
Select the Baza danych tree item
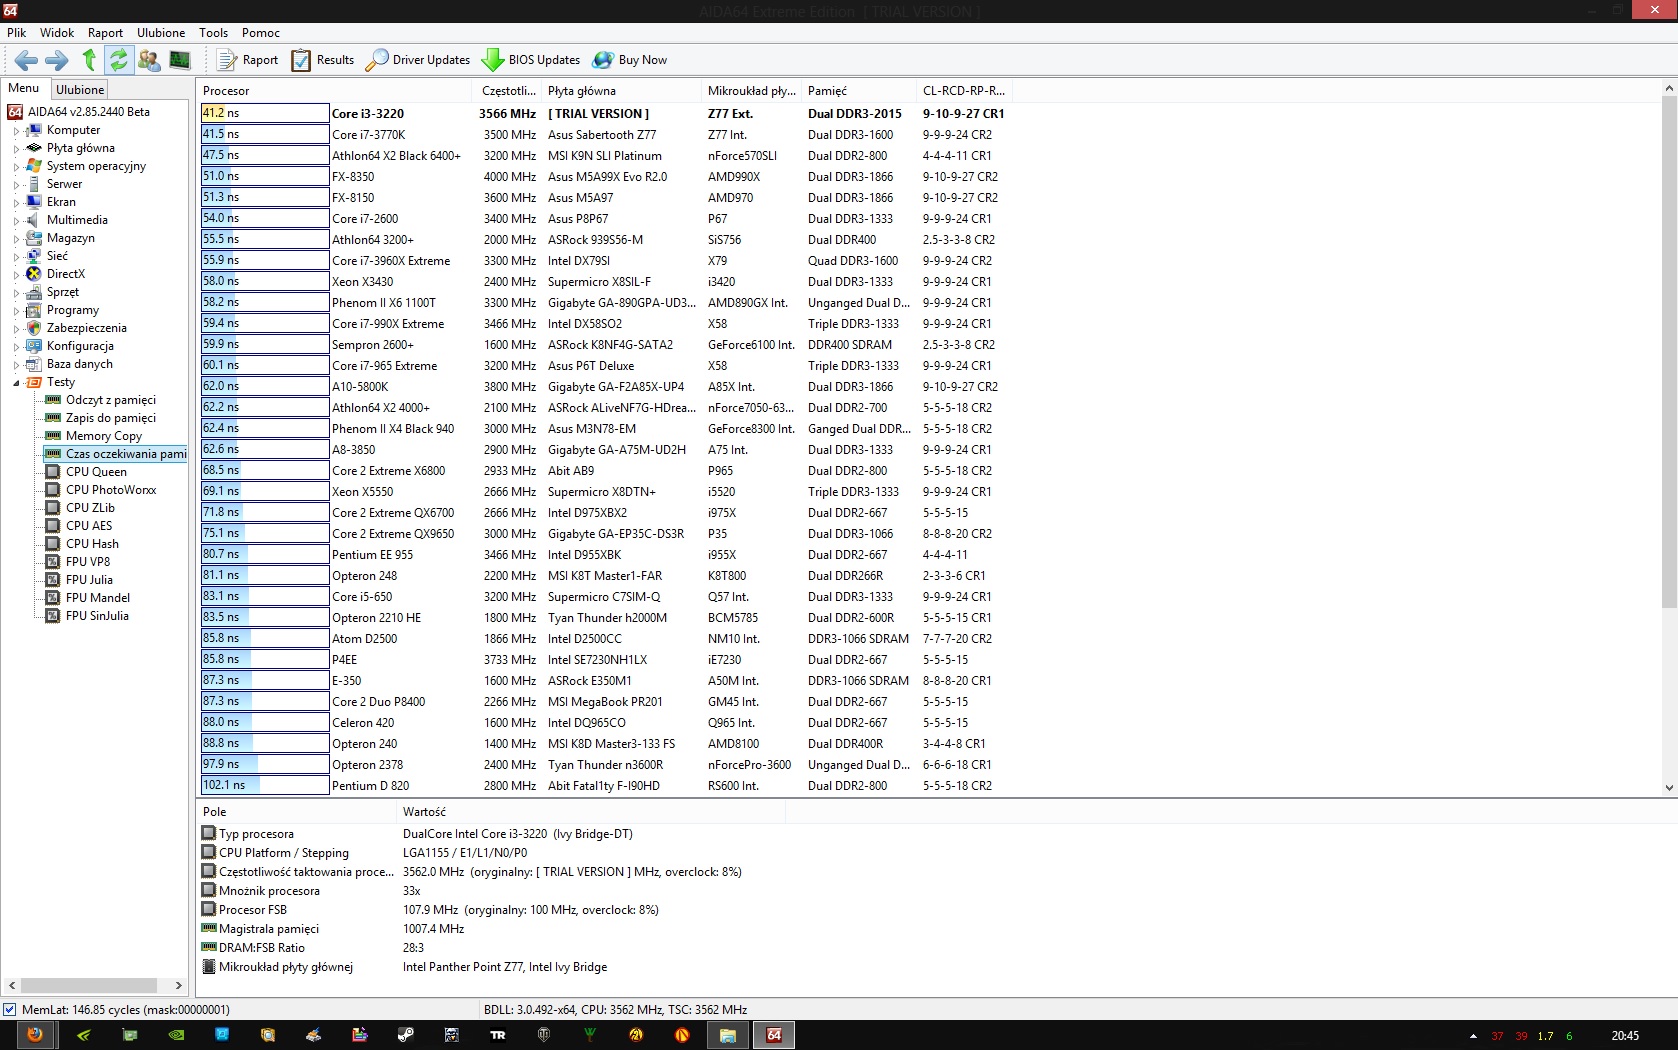[x=80, y=364]
